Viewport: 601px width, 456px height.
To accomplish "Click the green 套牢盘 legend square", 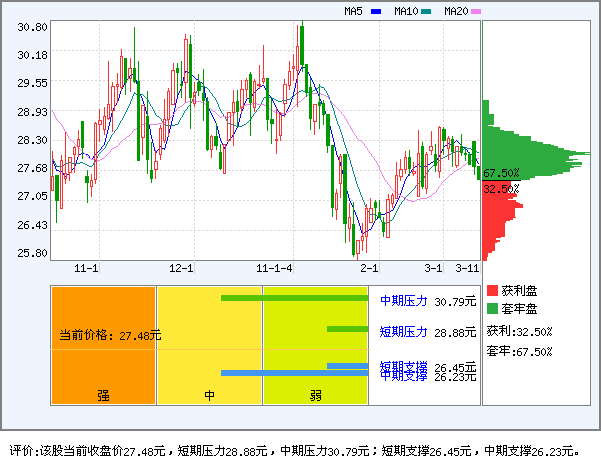I will [x=492, y=308].
